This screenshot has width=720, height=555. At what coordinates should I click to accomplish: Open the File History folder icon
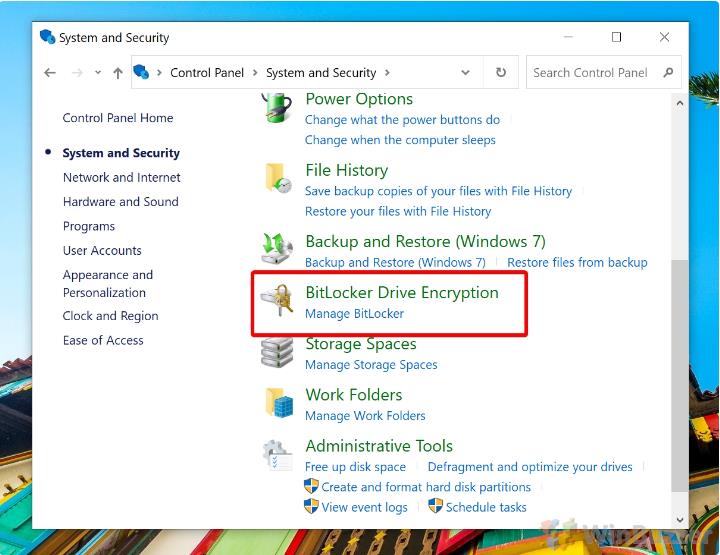[278, 177]
